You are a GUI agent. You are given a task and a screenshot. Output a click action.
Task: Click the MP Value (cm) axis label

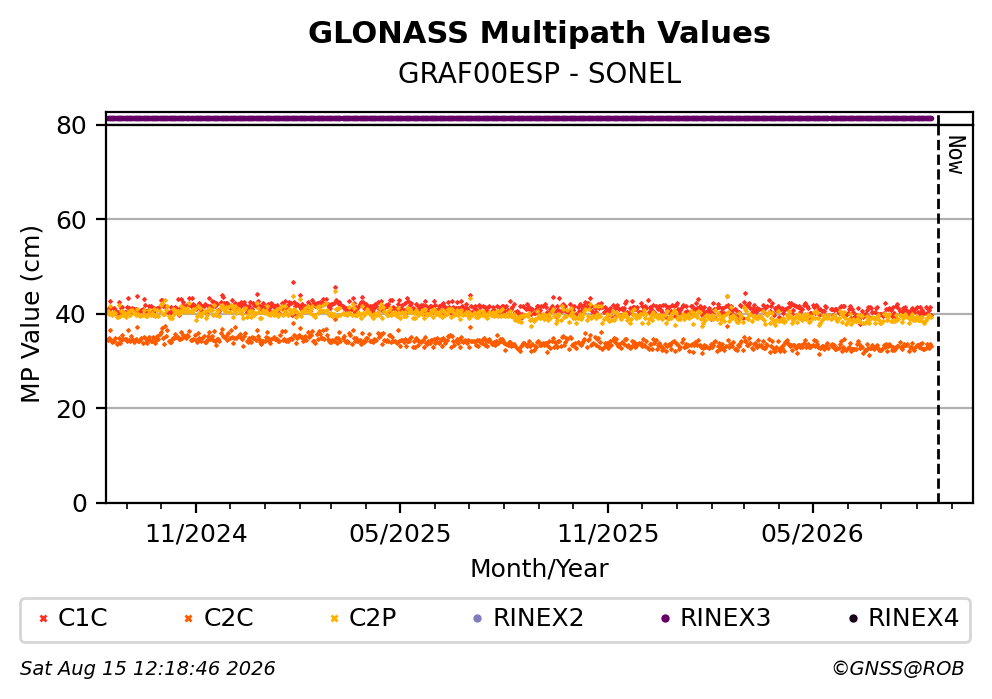(30, 314)
